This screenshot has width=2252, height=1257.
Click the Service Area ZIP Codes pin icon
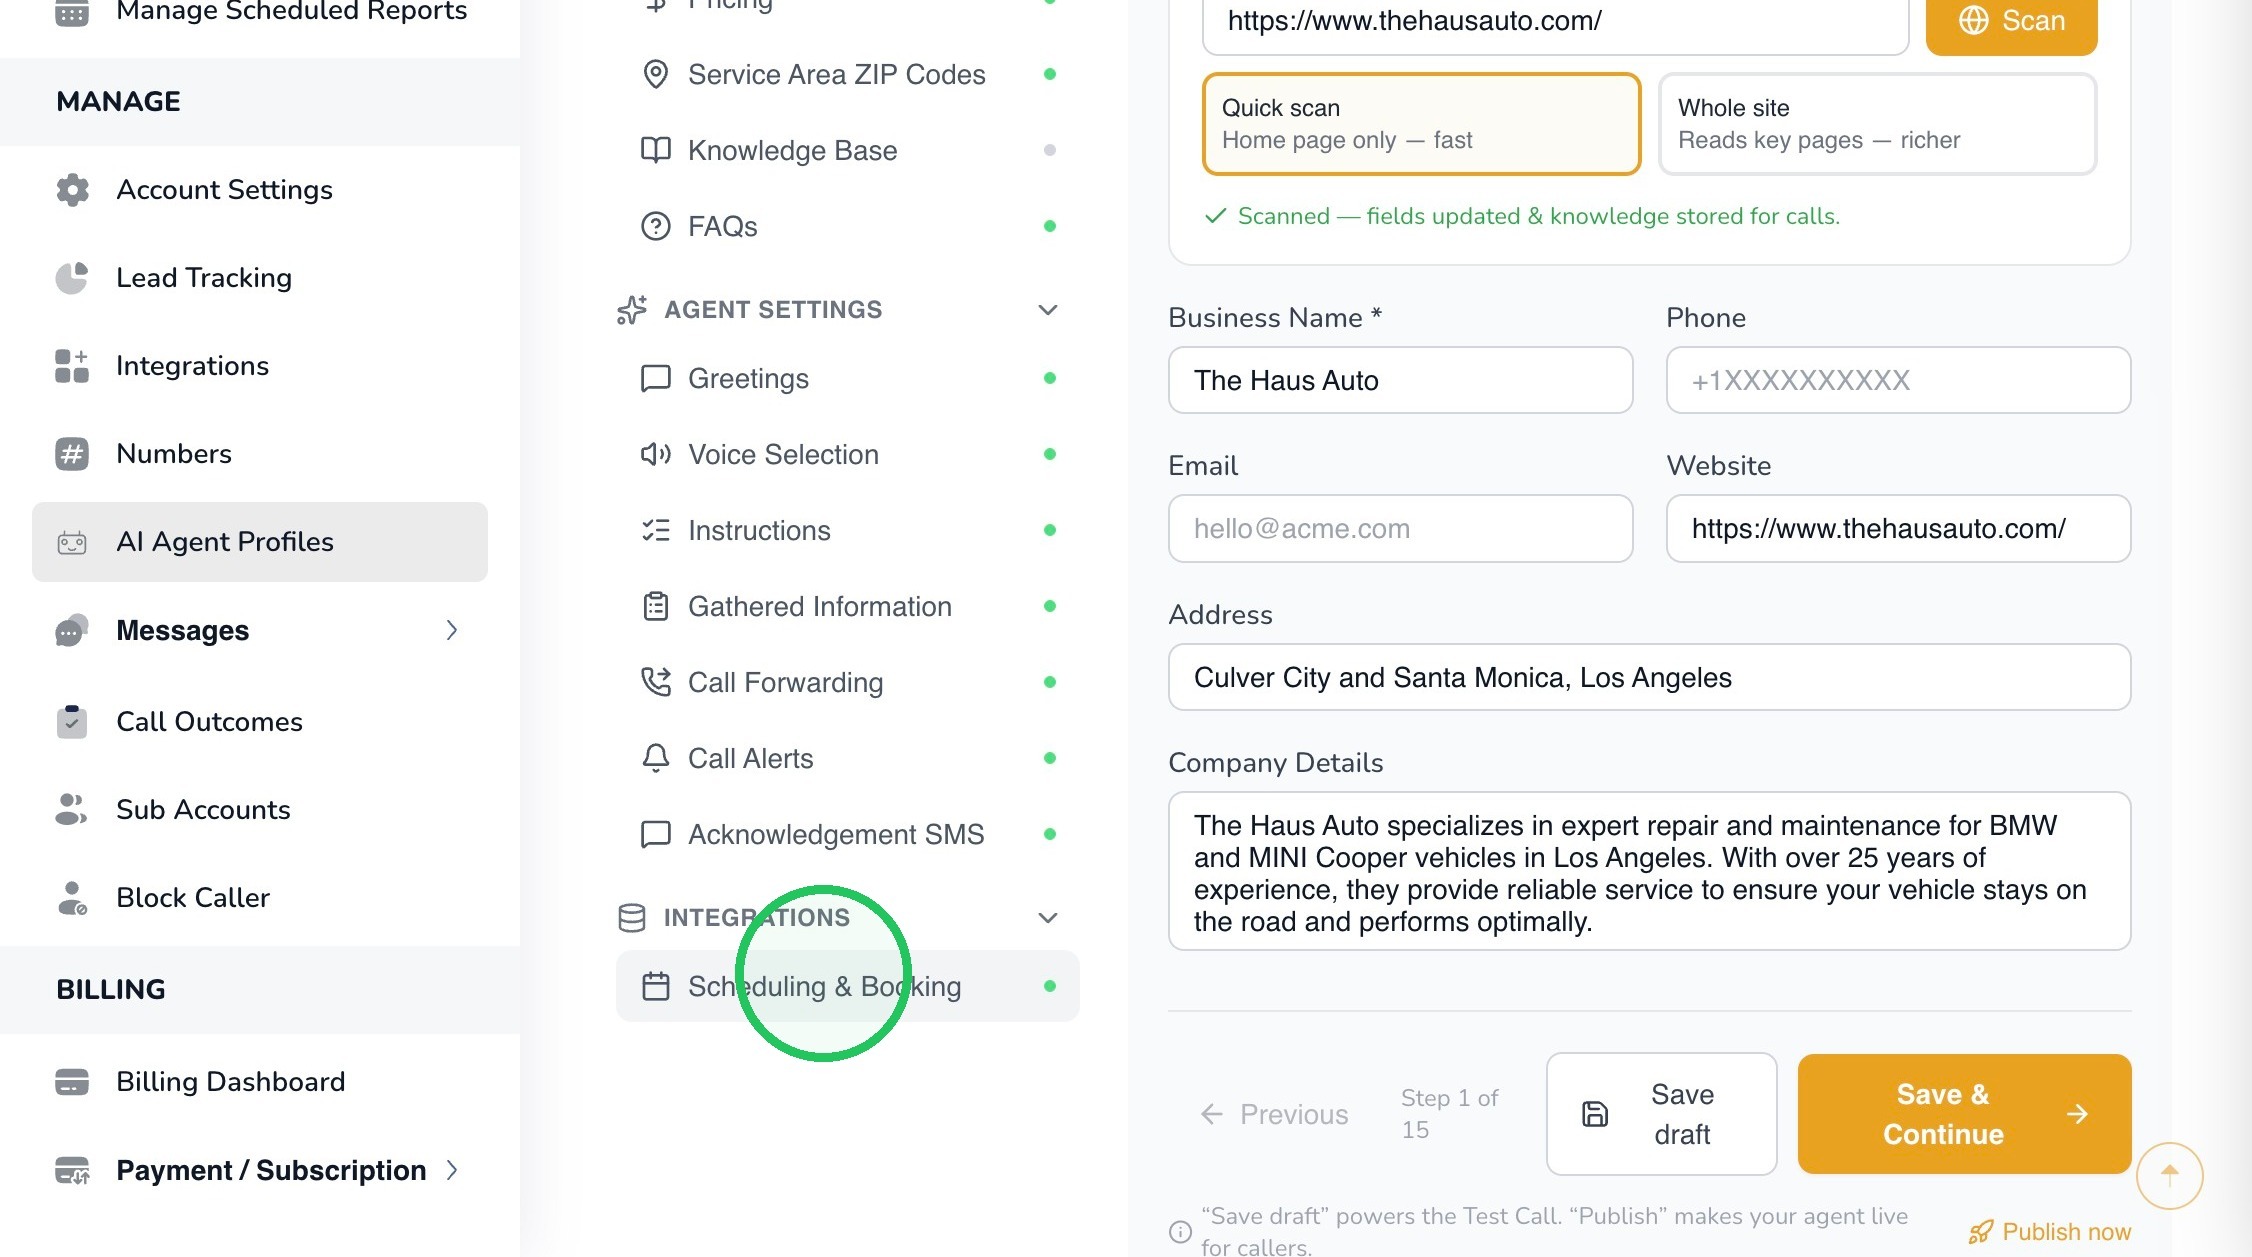[x=655, y=74]
